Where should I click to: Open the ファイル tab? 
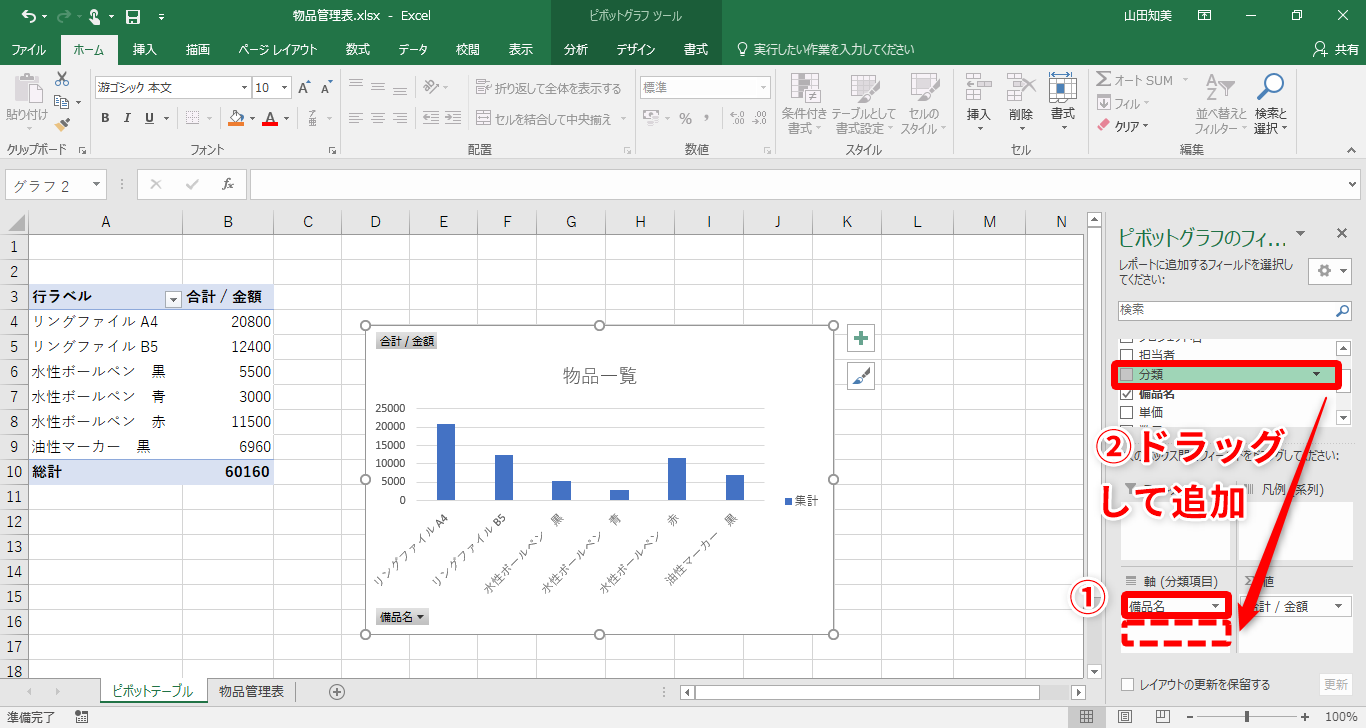(x=28, y=49)
